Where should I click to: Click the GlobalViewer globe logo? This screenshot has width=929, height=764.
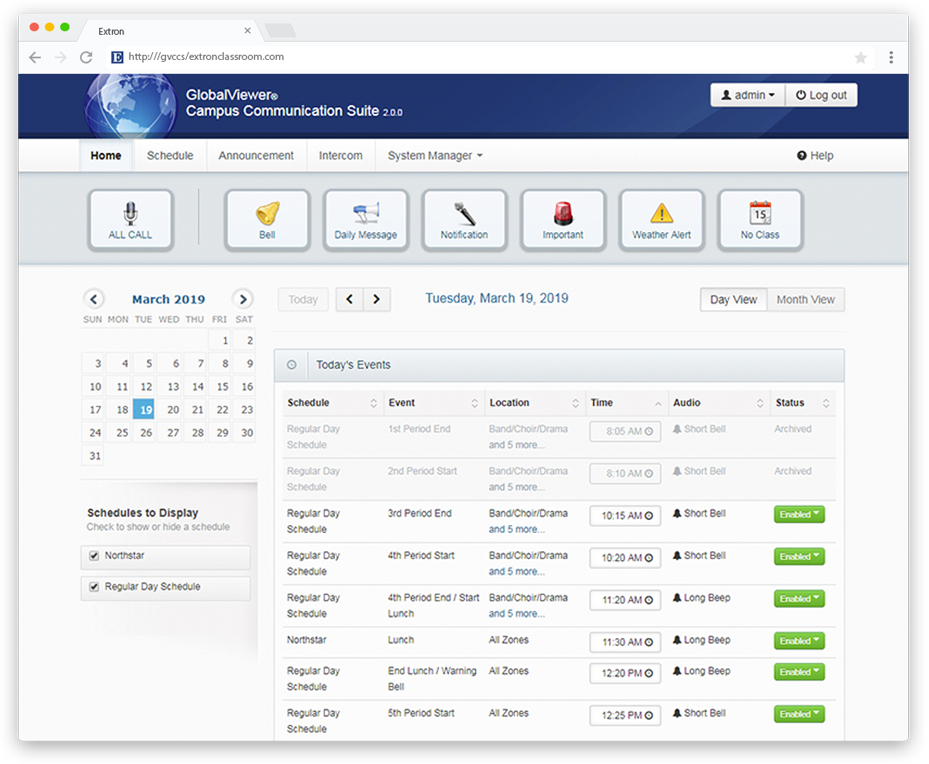point(130,107)
